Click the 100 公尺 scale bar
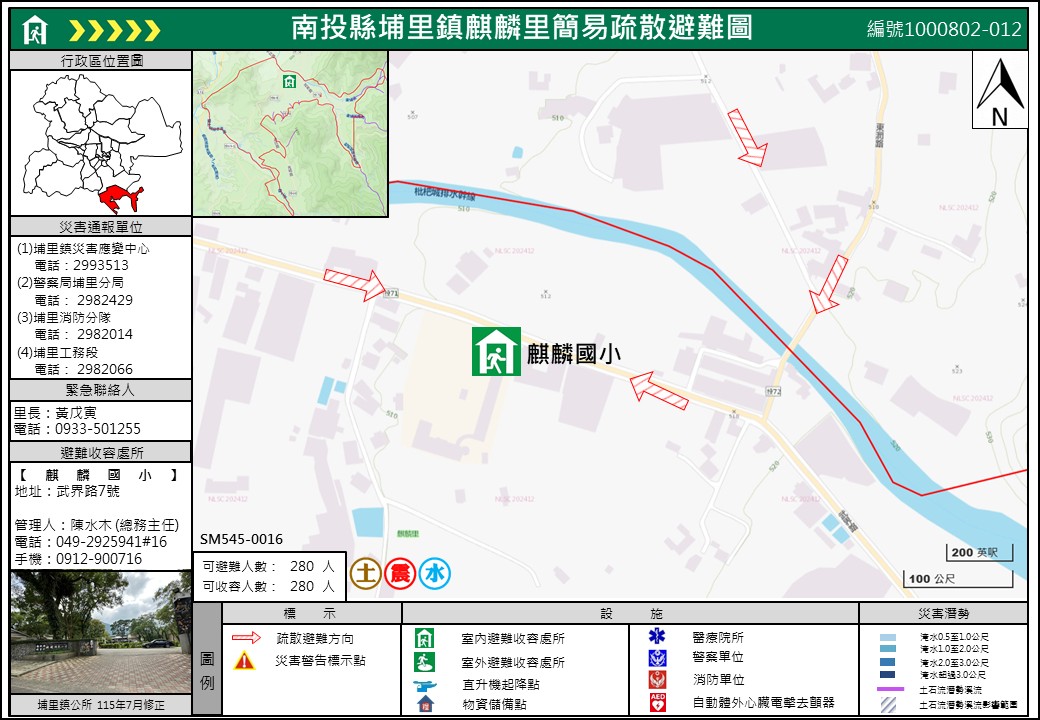 point(957,579)
